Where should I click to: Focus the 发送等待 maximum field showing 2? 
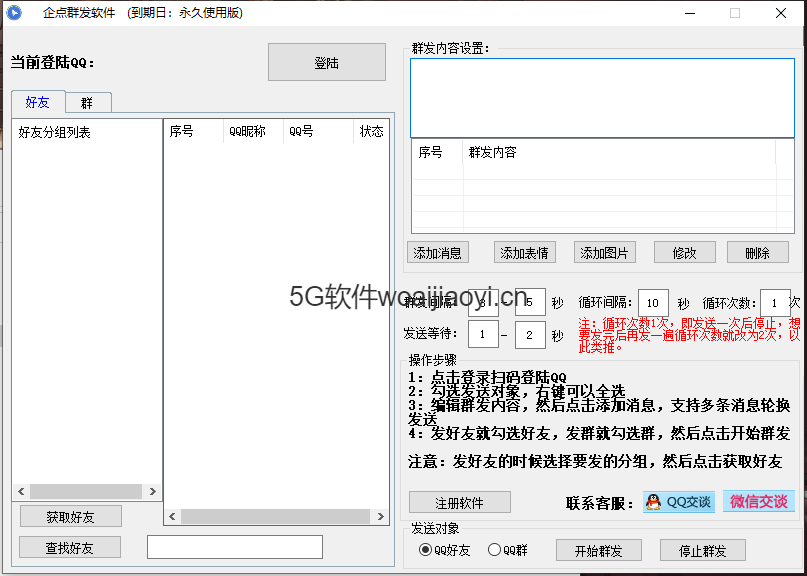[530, 335]
